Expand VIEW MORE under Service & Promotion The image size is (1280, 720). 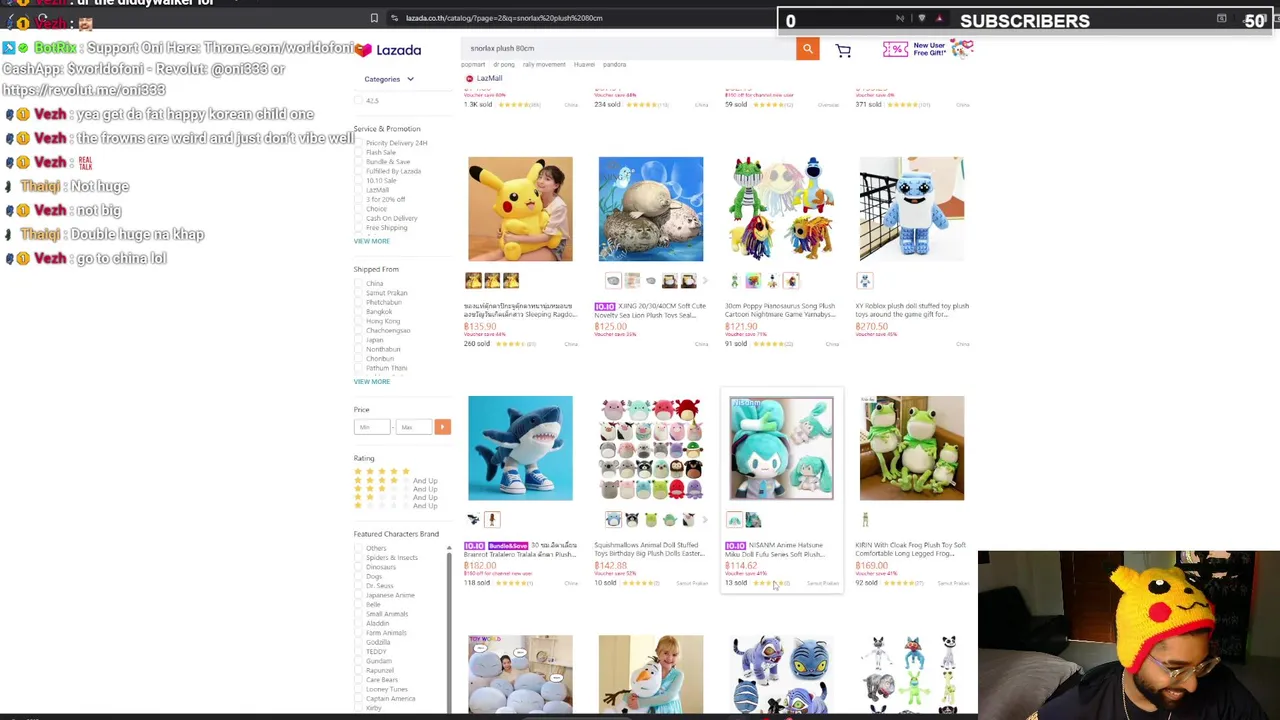pos(371,241)
